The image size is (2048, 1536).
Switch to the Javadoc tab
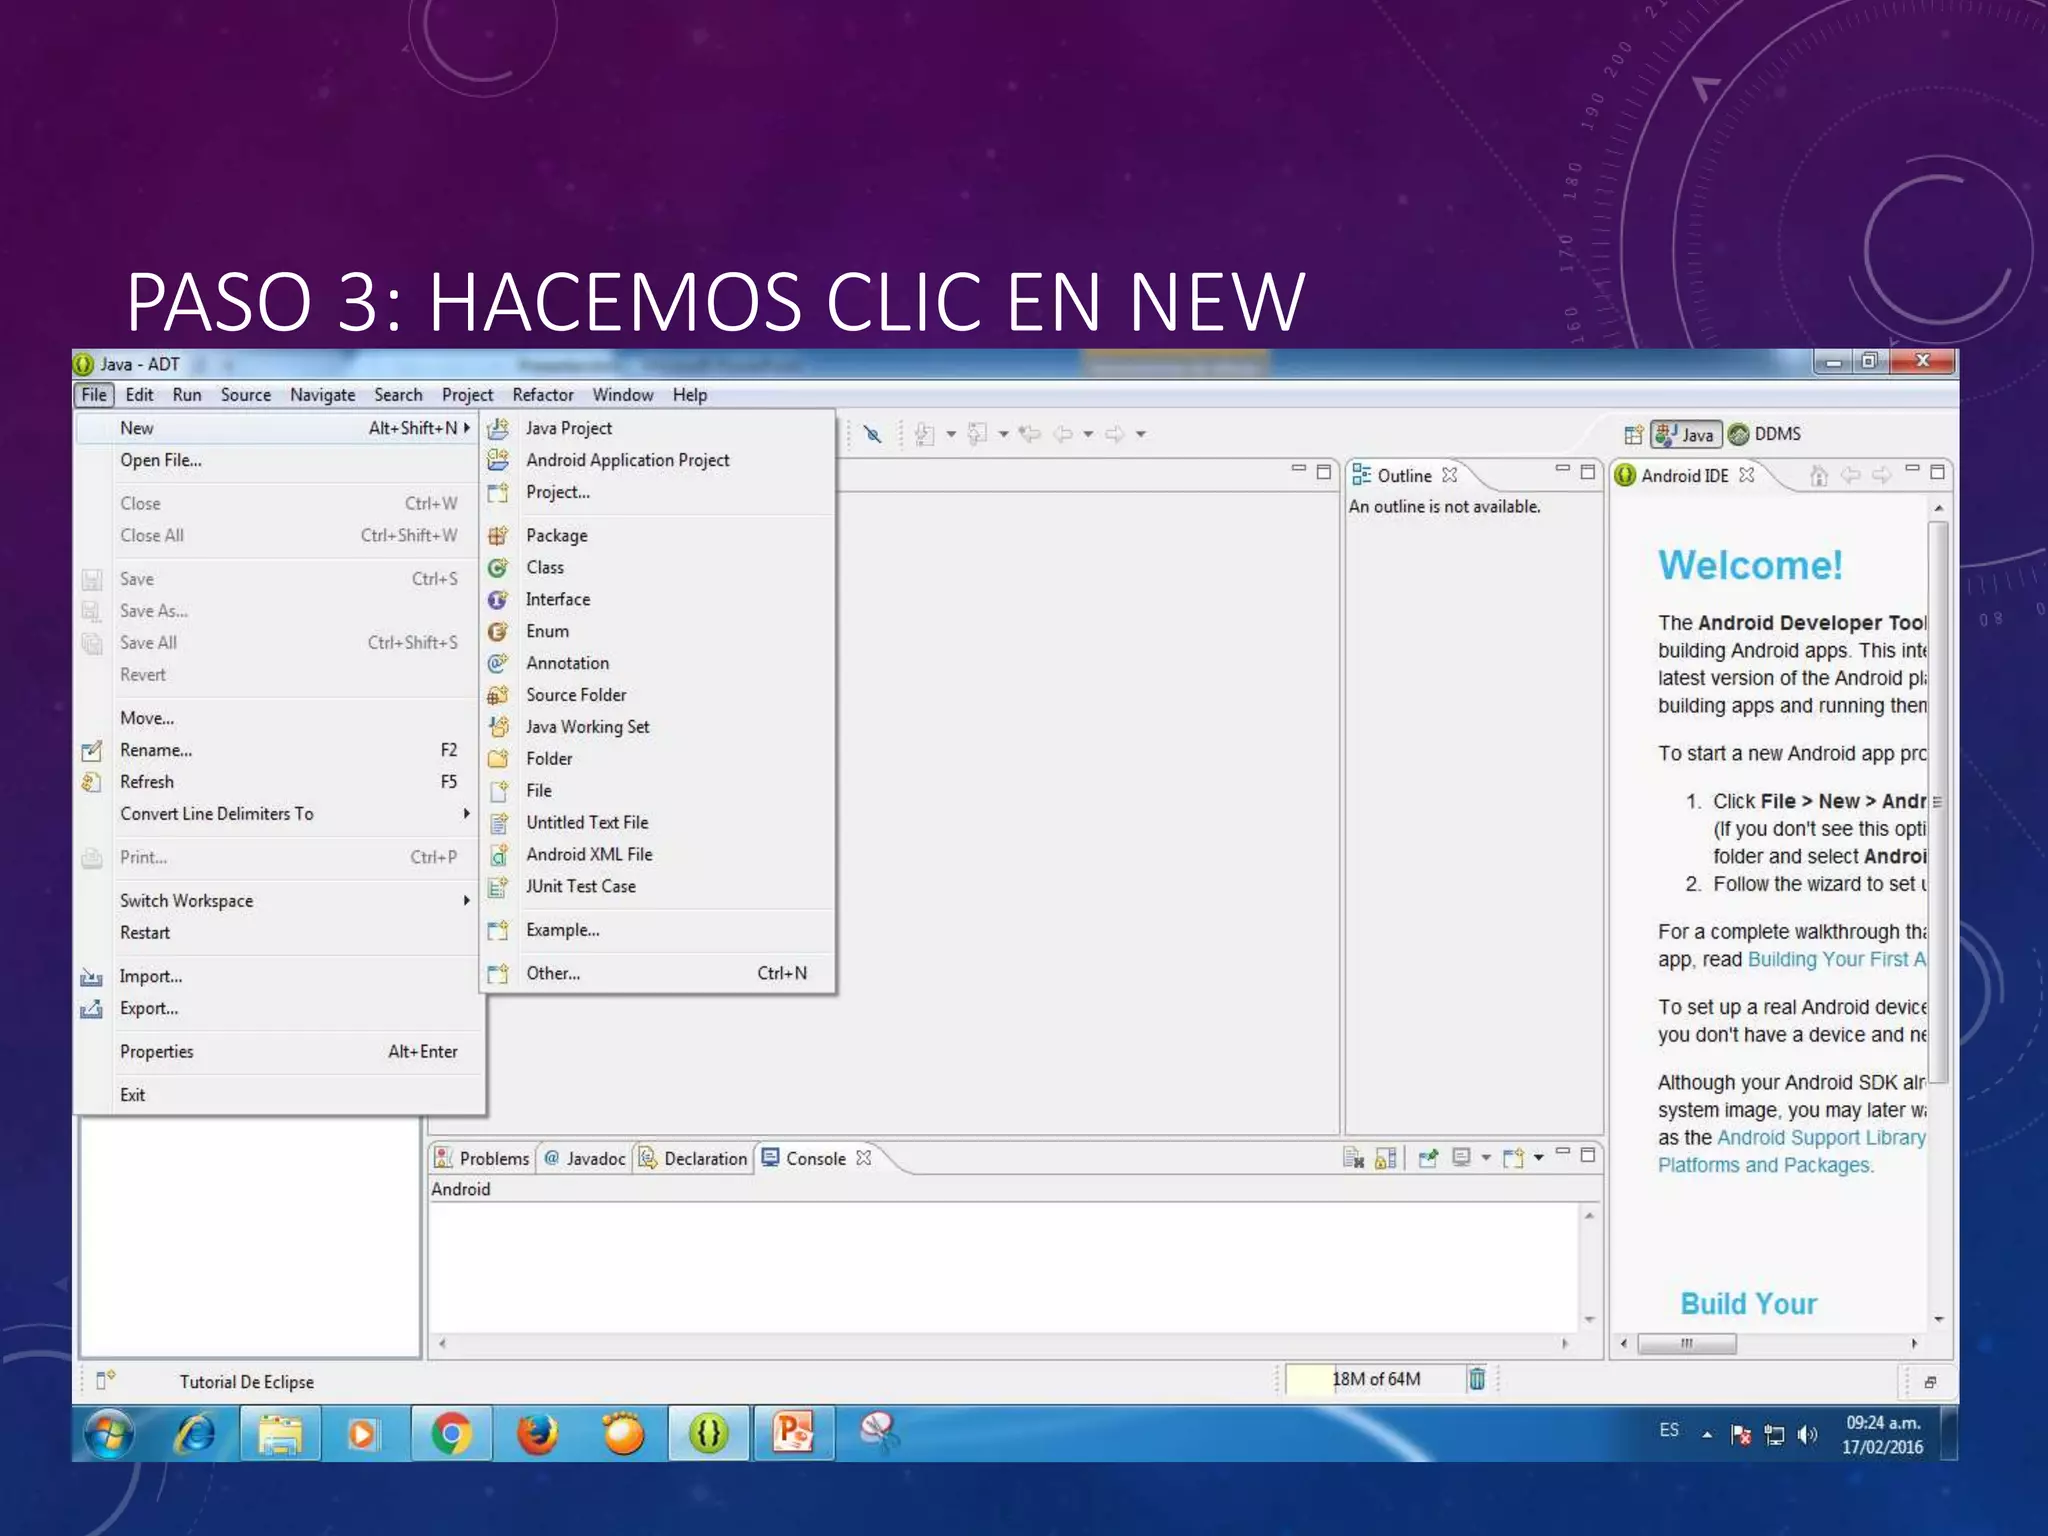point(585,1158)
